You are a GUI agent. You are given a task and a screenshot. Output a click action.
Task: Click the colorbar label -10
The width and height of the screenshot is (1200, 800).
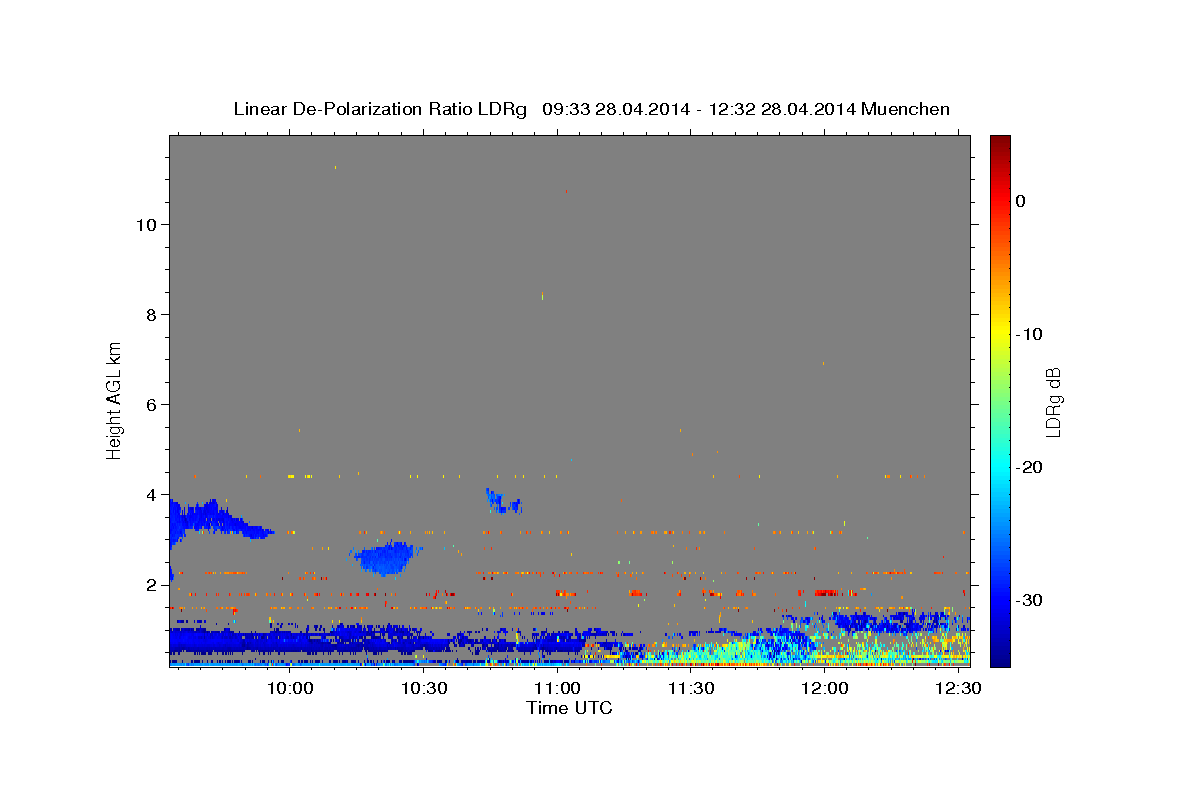pos(1029,334)
